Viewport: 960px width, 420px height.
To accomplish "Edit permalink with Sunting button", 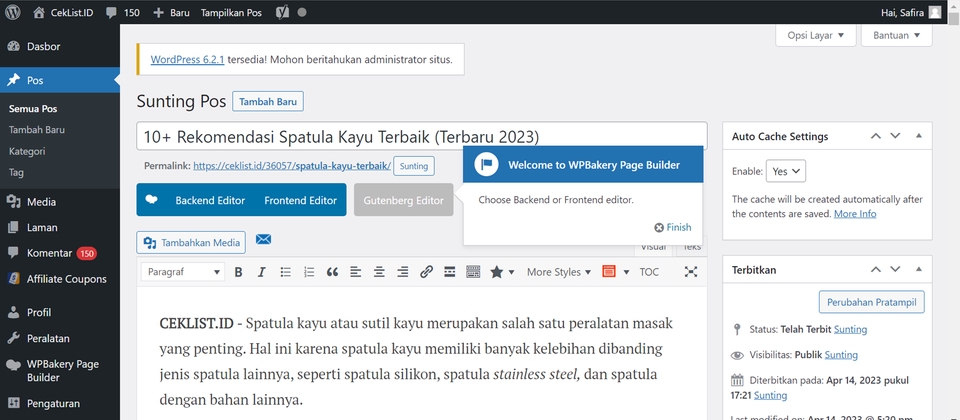I will [414, 166].
